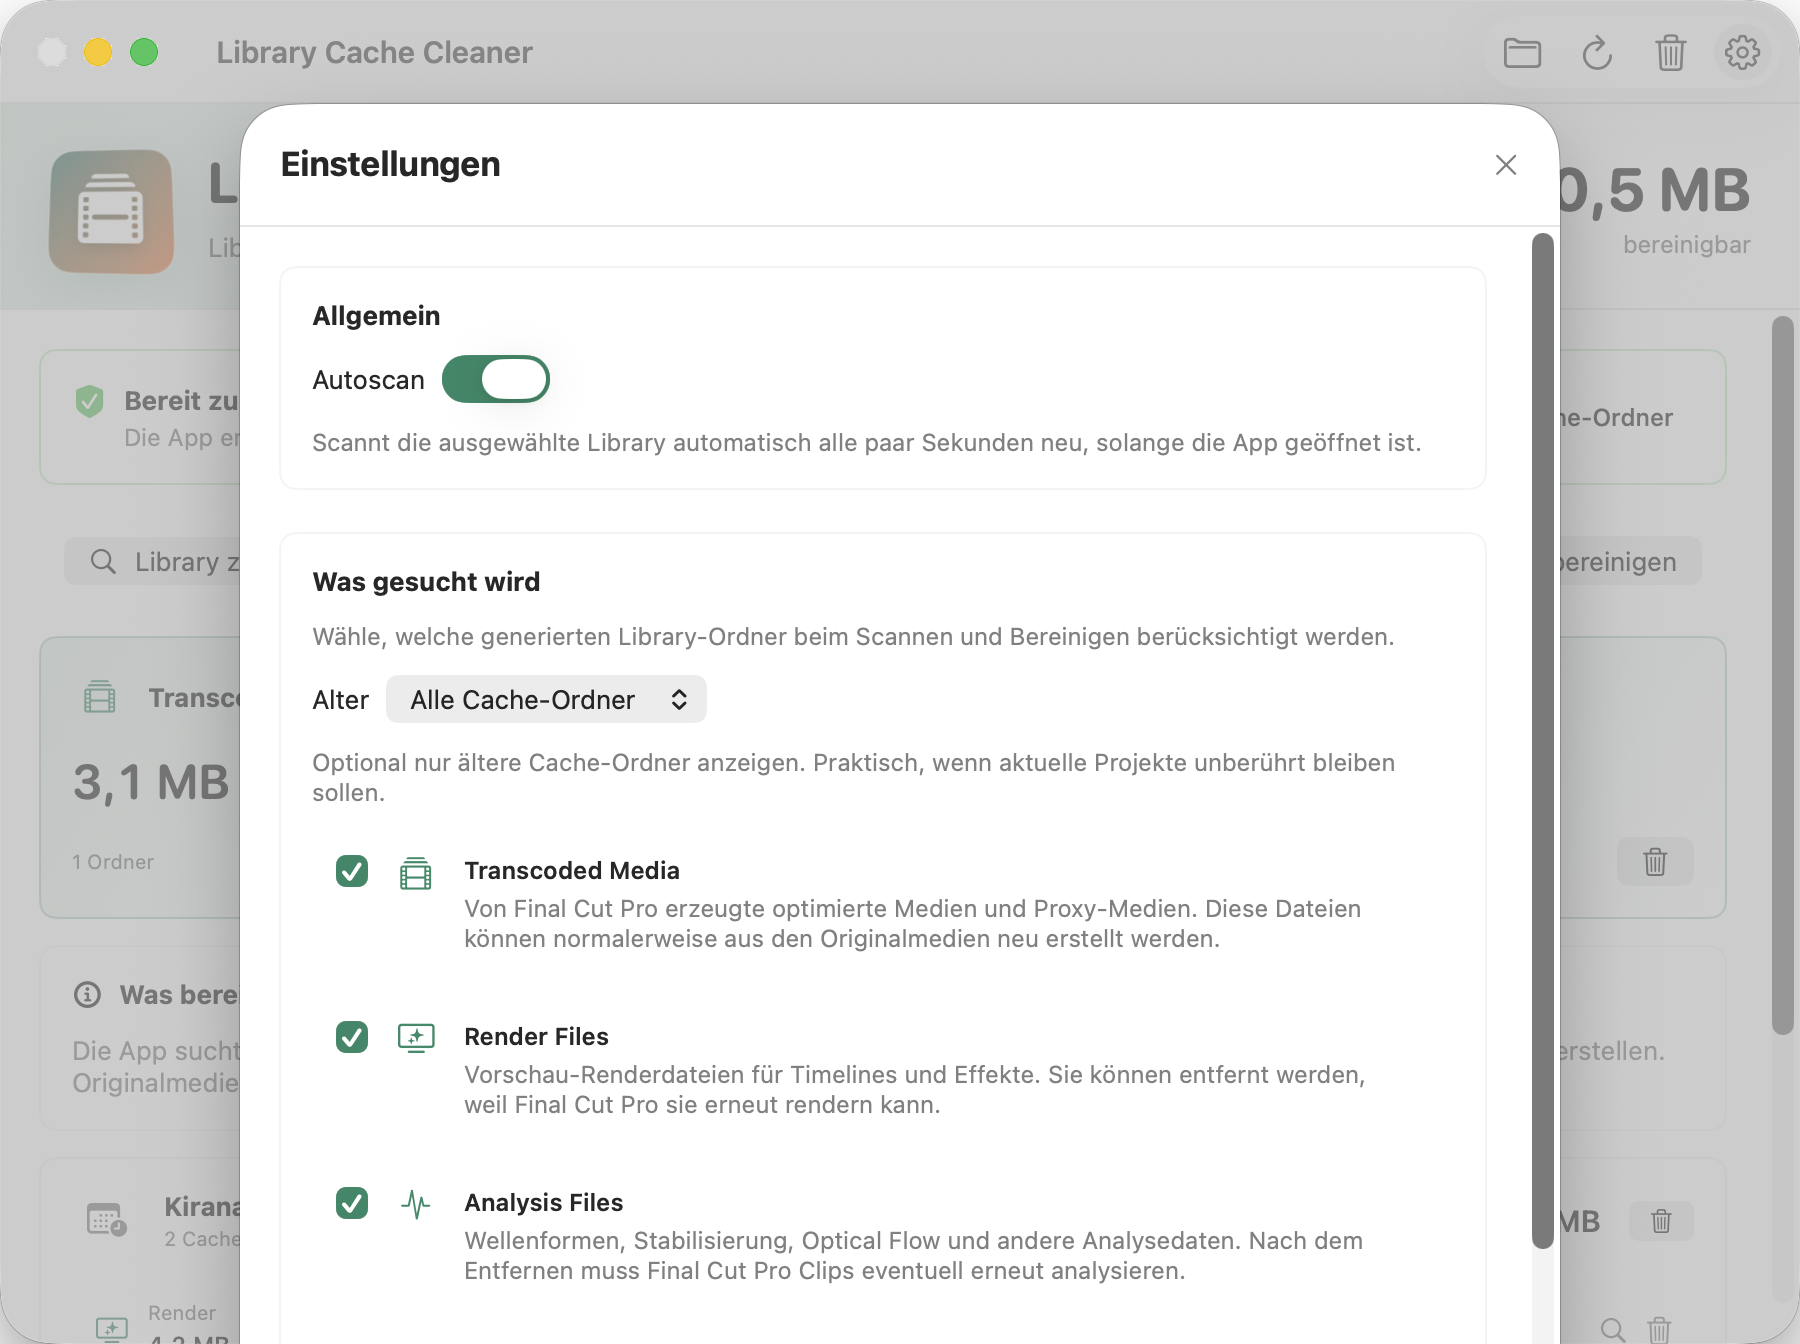
Task: Click the Transcoded Media label
Action: pos(572,871)
